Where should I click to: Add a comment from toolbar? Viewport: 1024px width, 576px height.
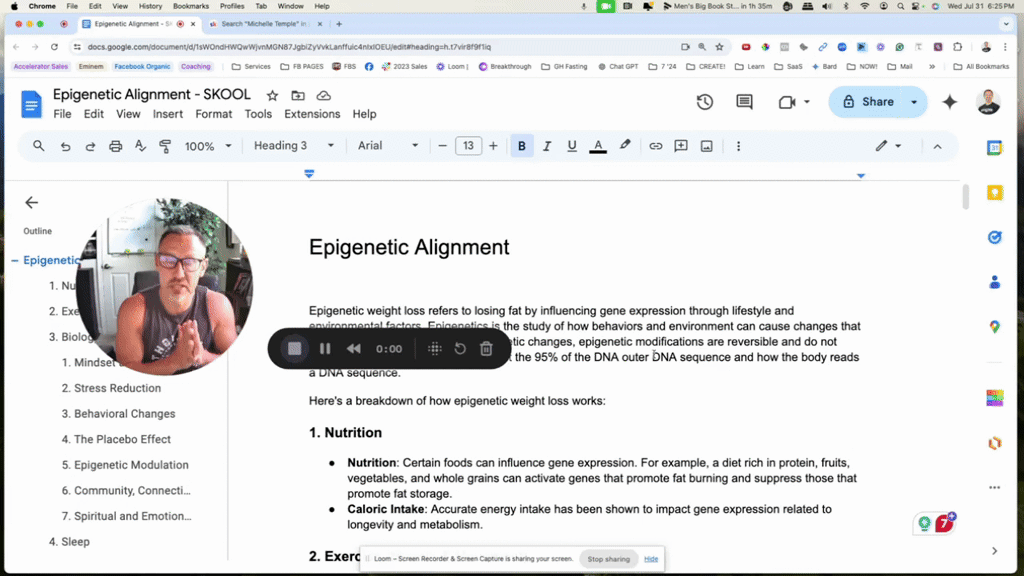(680, 146)
